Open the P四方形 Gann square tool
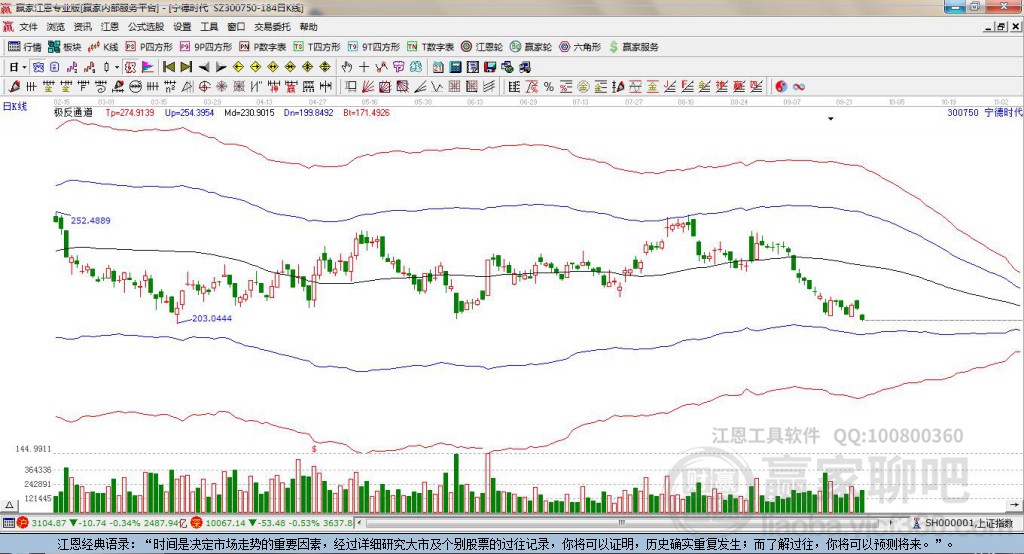1024x554 pixels. click(149, 47)
